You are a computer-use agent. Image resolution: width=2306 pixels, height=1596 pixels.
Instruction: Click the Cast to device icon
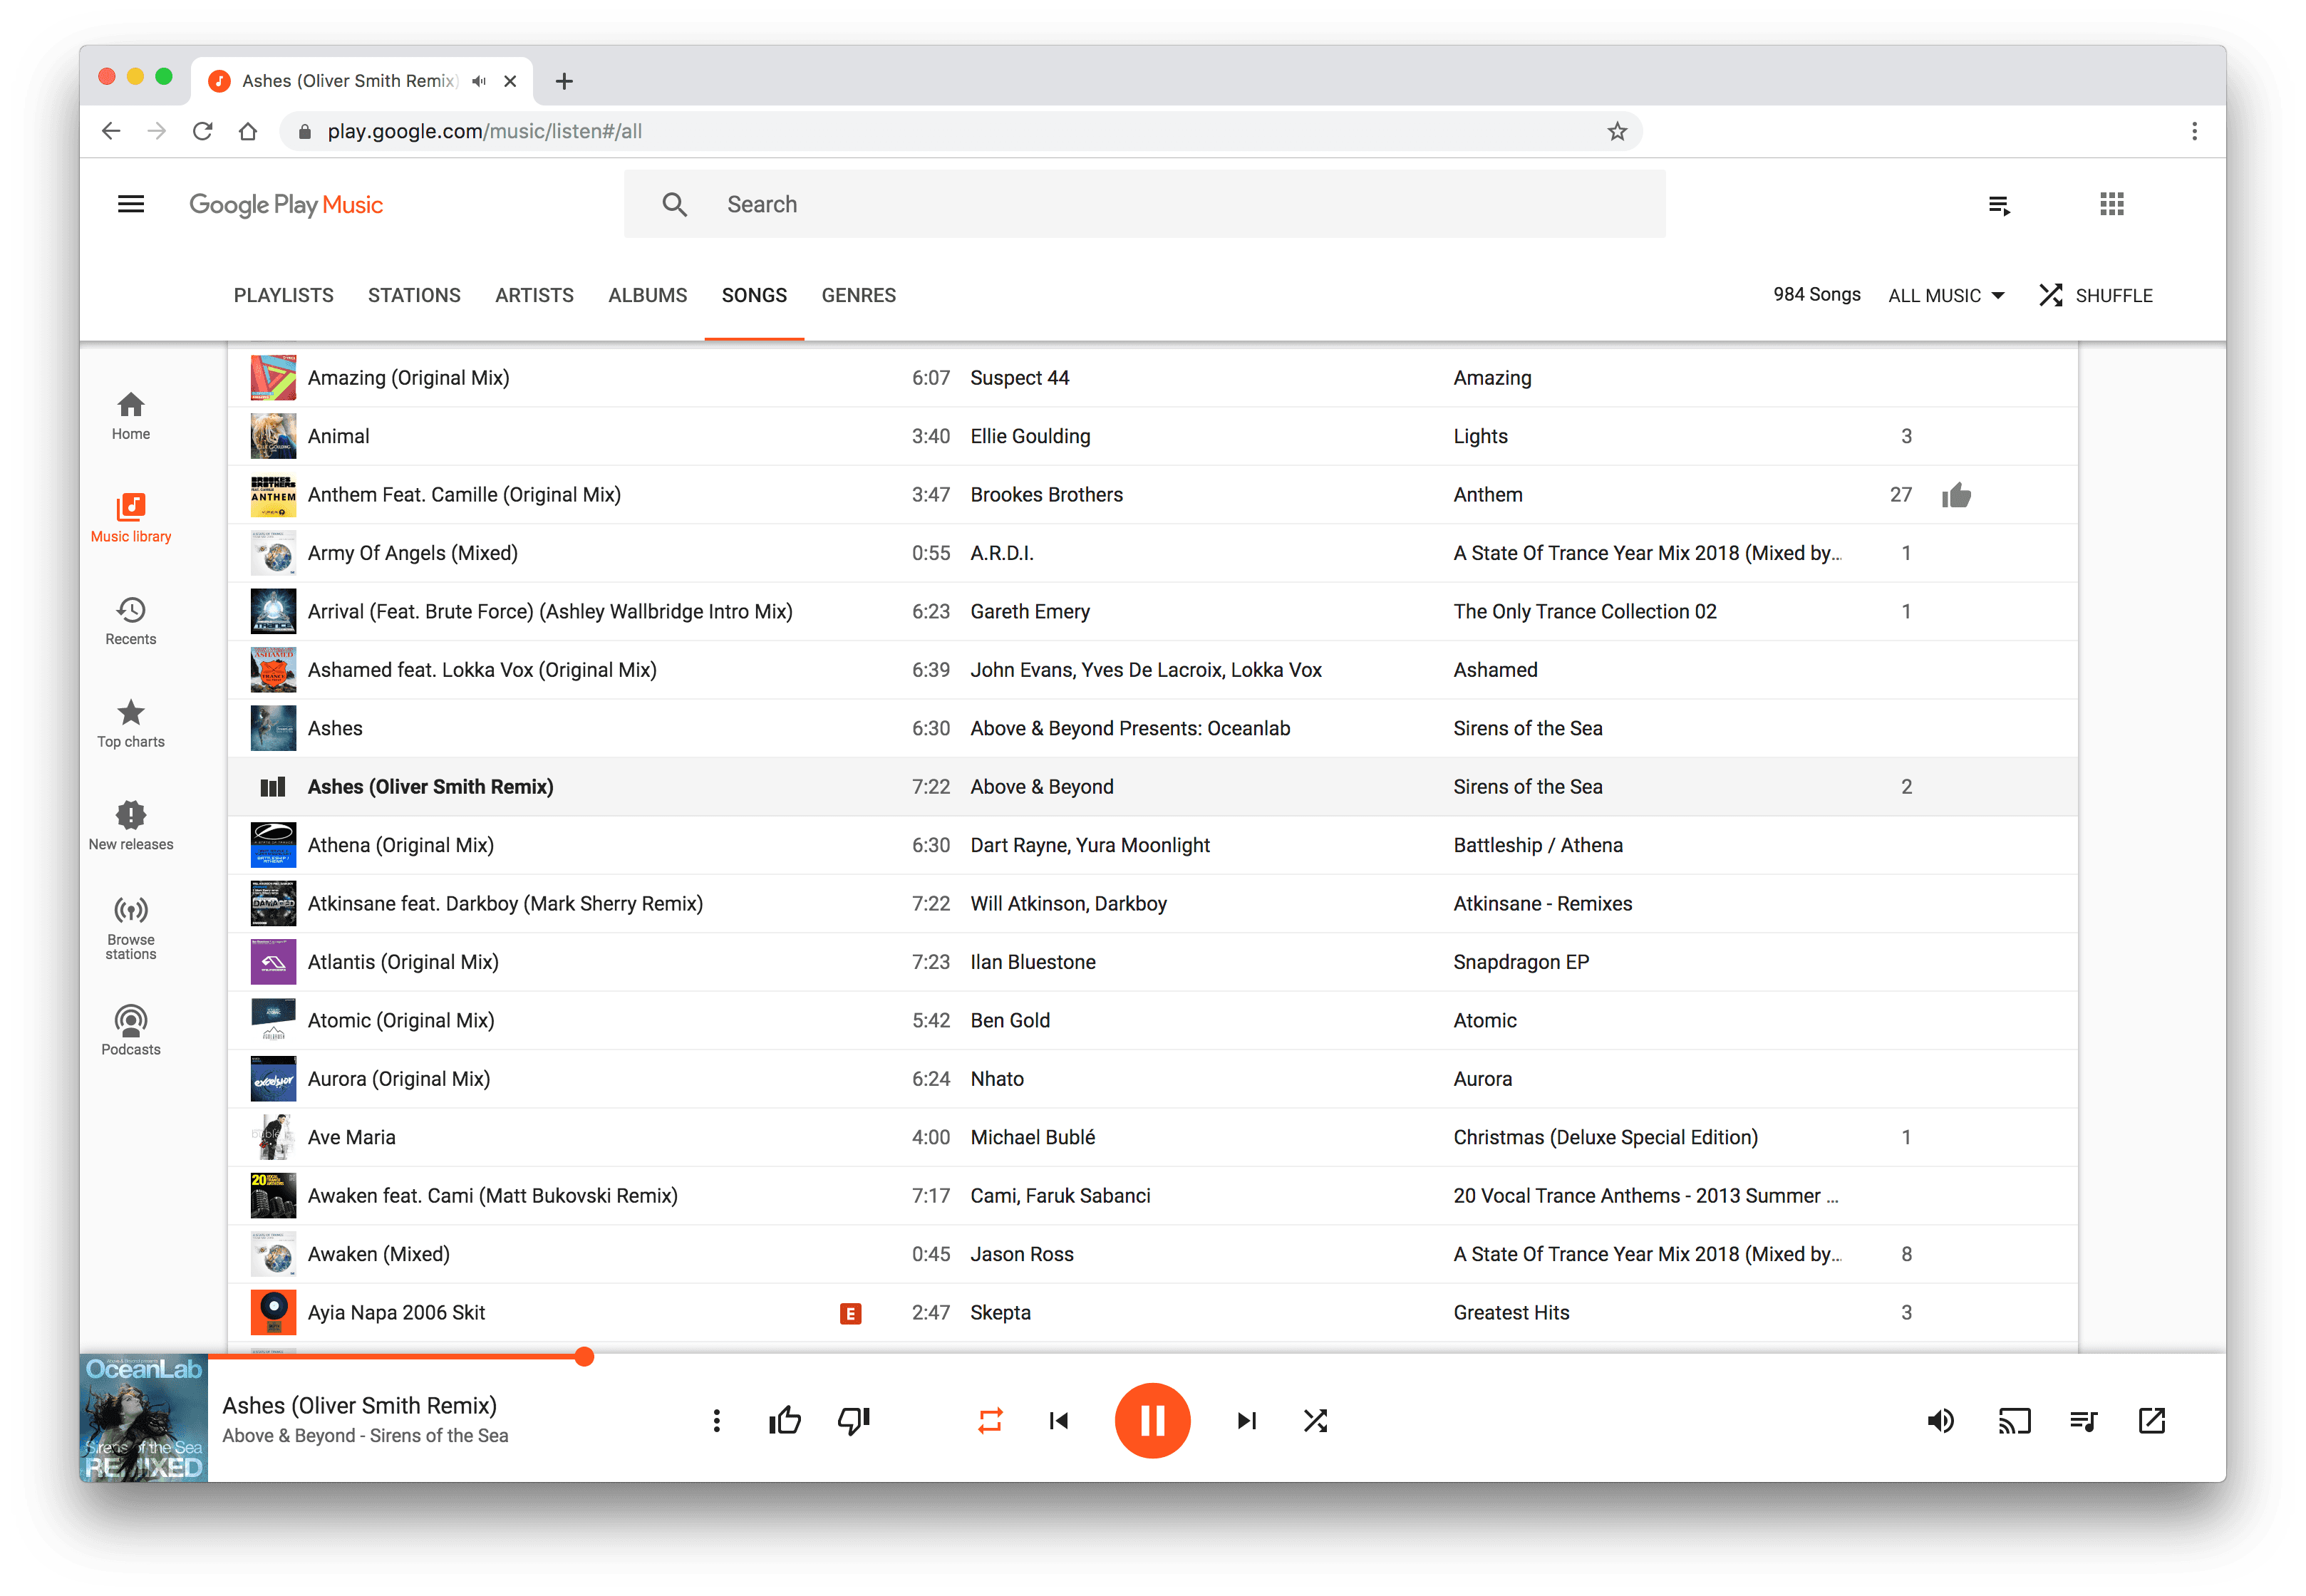click(2014, 1420)
